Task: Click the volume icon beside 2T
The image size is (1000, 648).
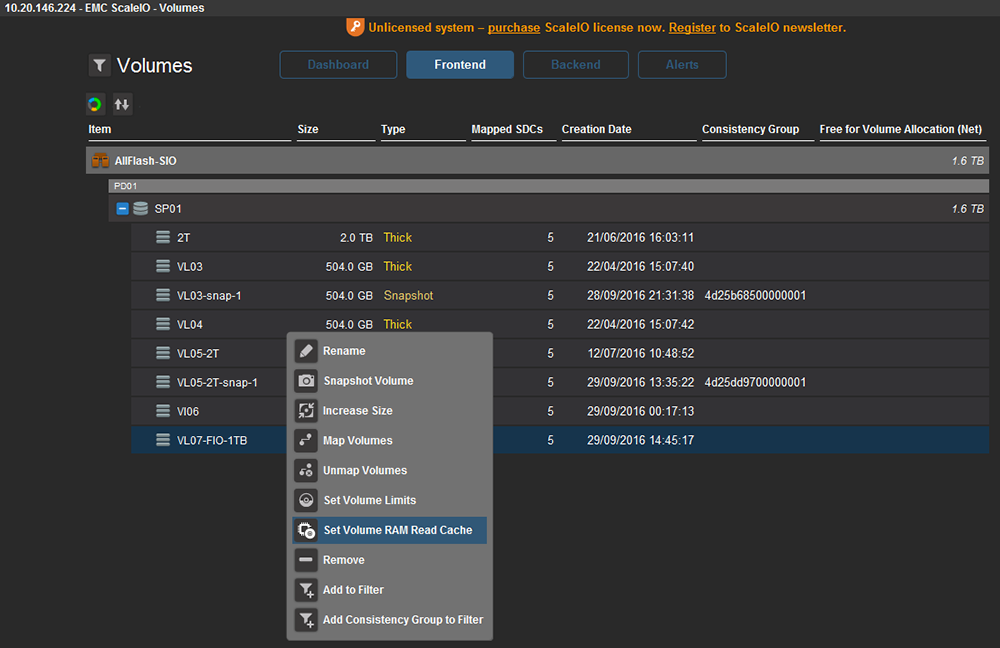Action: pos(163,237)
